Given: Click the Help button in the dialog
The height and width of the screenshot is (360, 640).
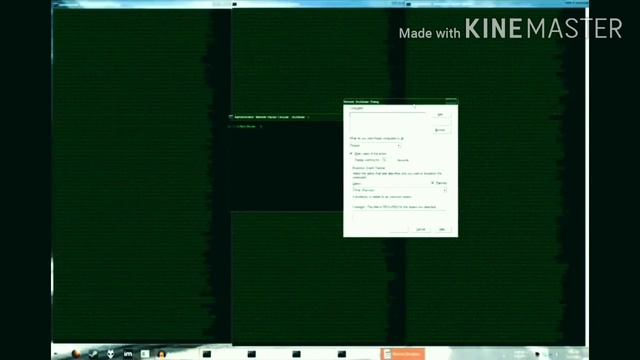Looking at the screenshot, I should tap(442, 229).
